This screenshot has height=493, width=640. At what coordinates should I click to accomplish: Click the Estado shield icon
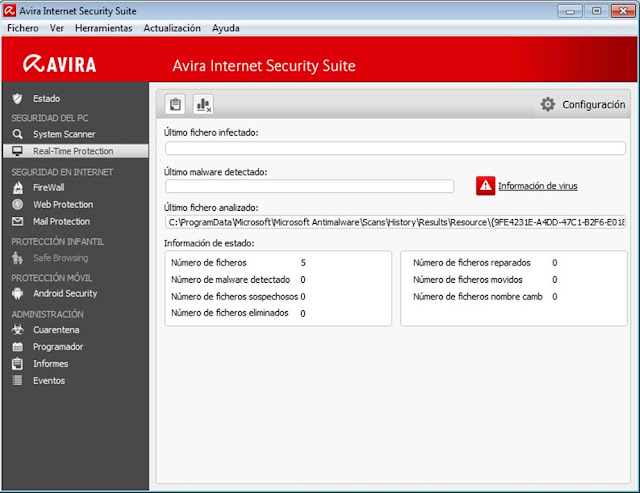[x=17, y=98]
